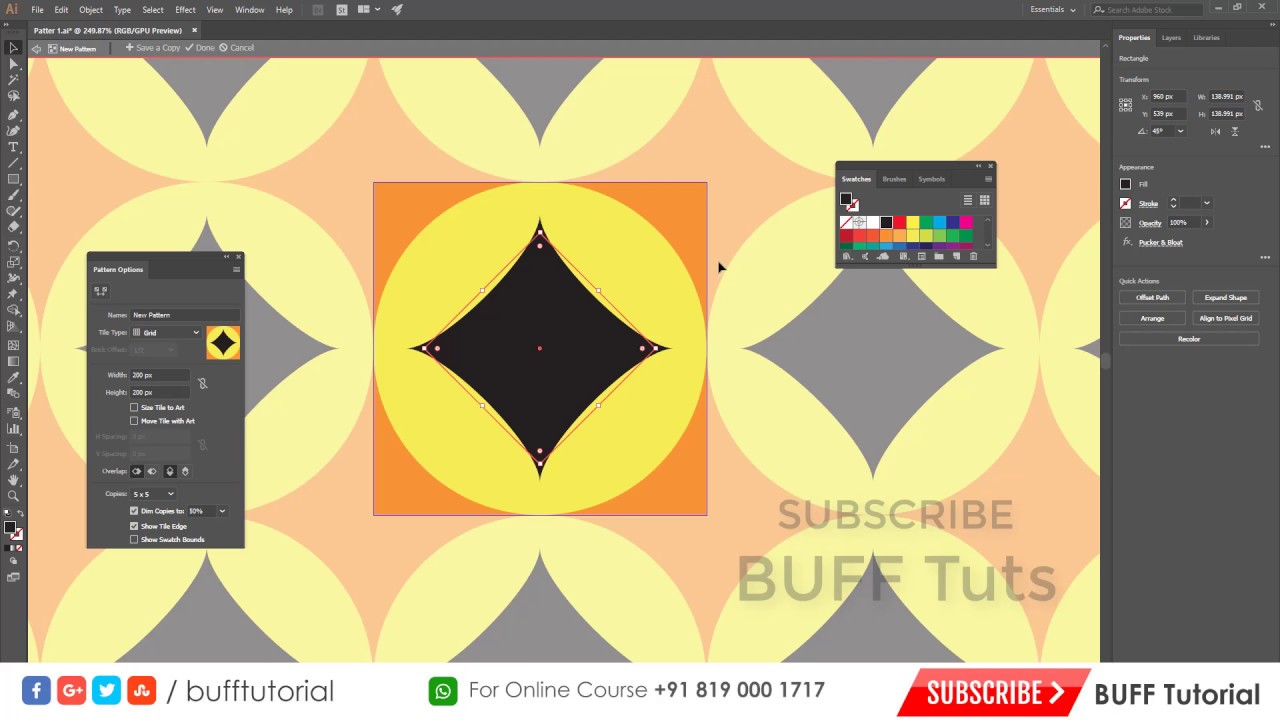Open Tile Type Grid dropdown
Viewport: 1280px width, 720px height.
[x=165, y=332]
